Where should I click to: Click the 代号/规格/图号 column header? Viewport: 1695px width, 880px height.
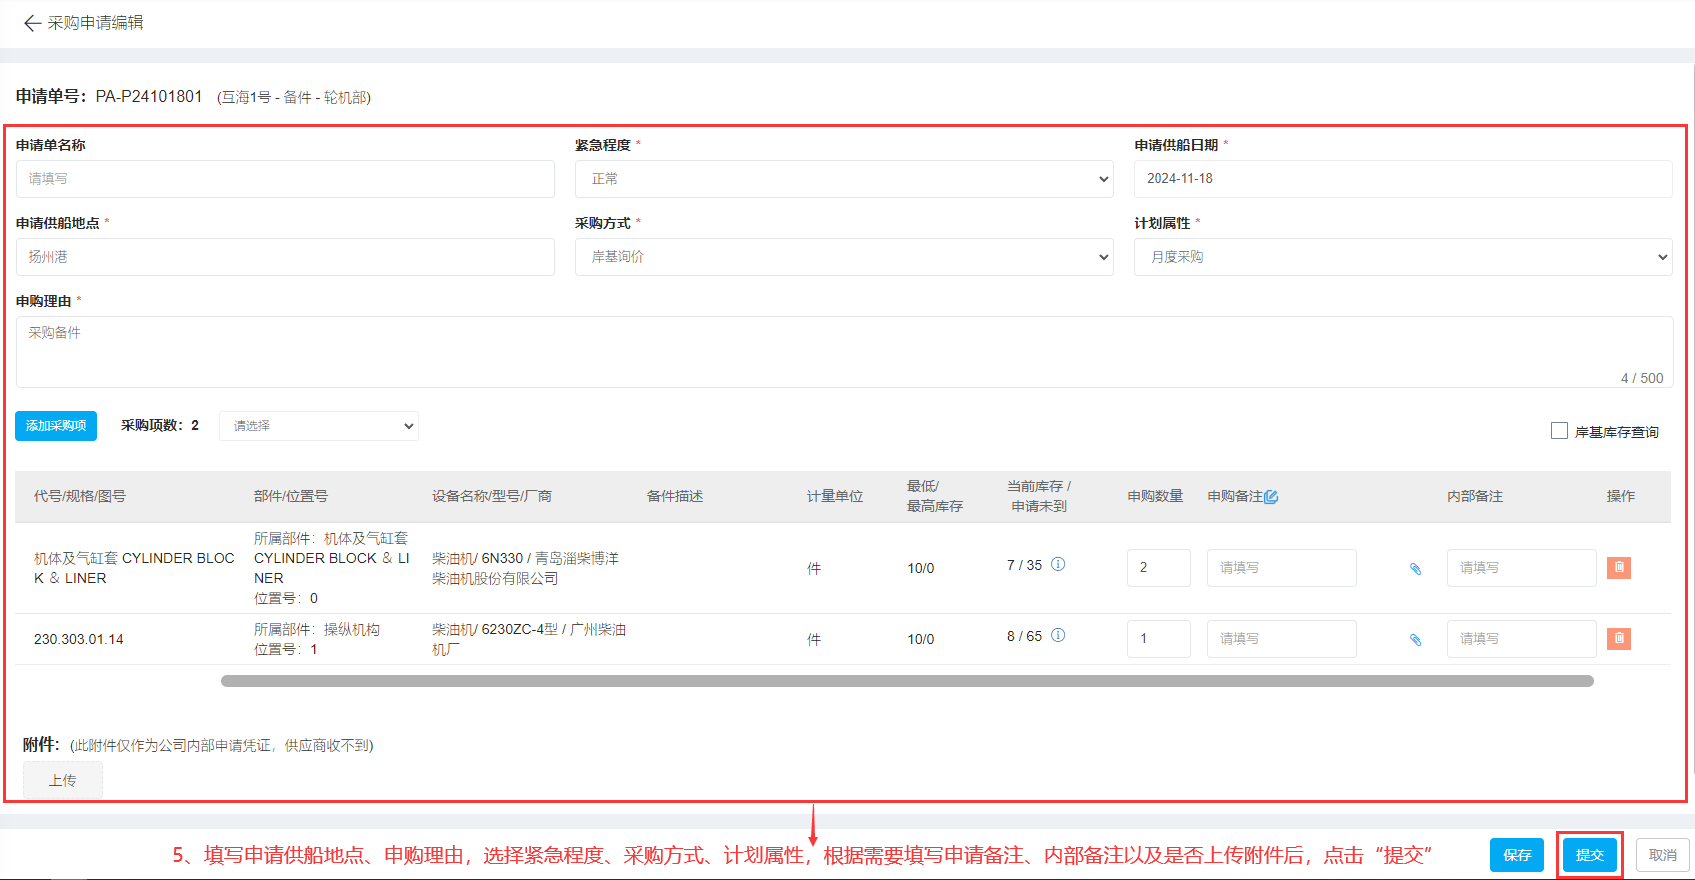80,496
